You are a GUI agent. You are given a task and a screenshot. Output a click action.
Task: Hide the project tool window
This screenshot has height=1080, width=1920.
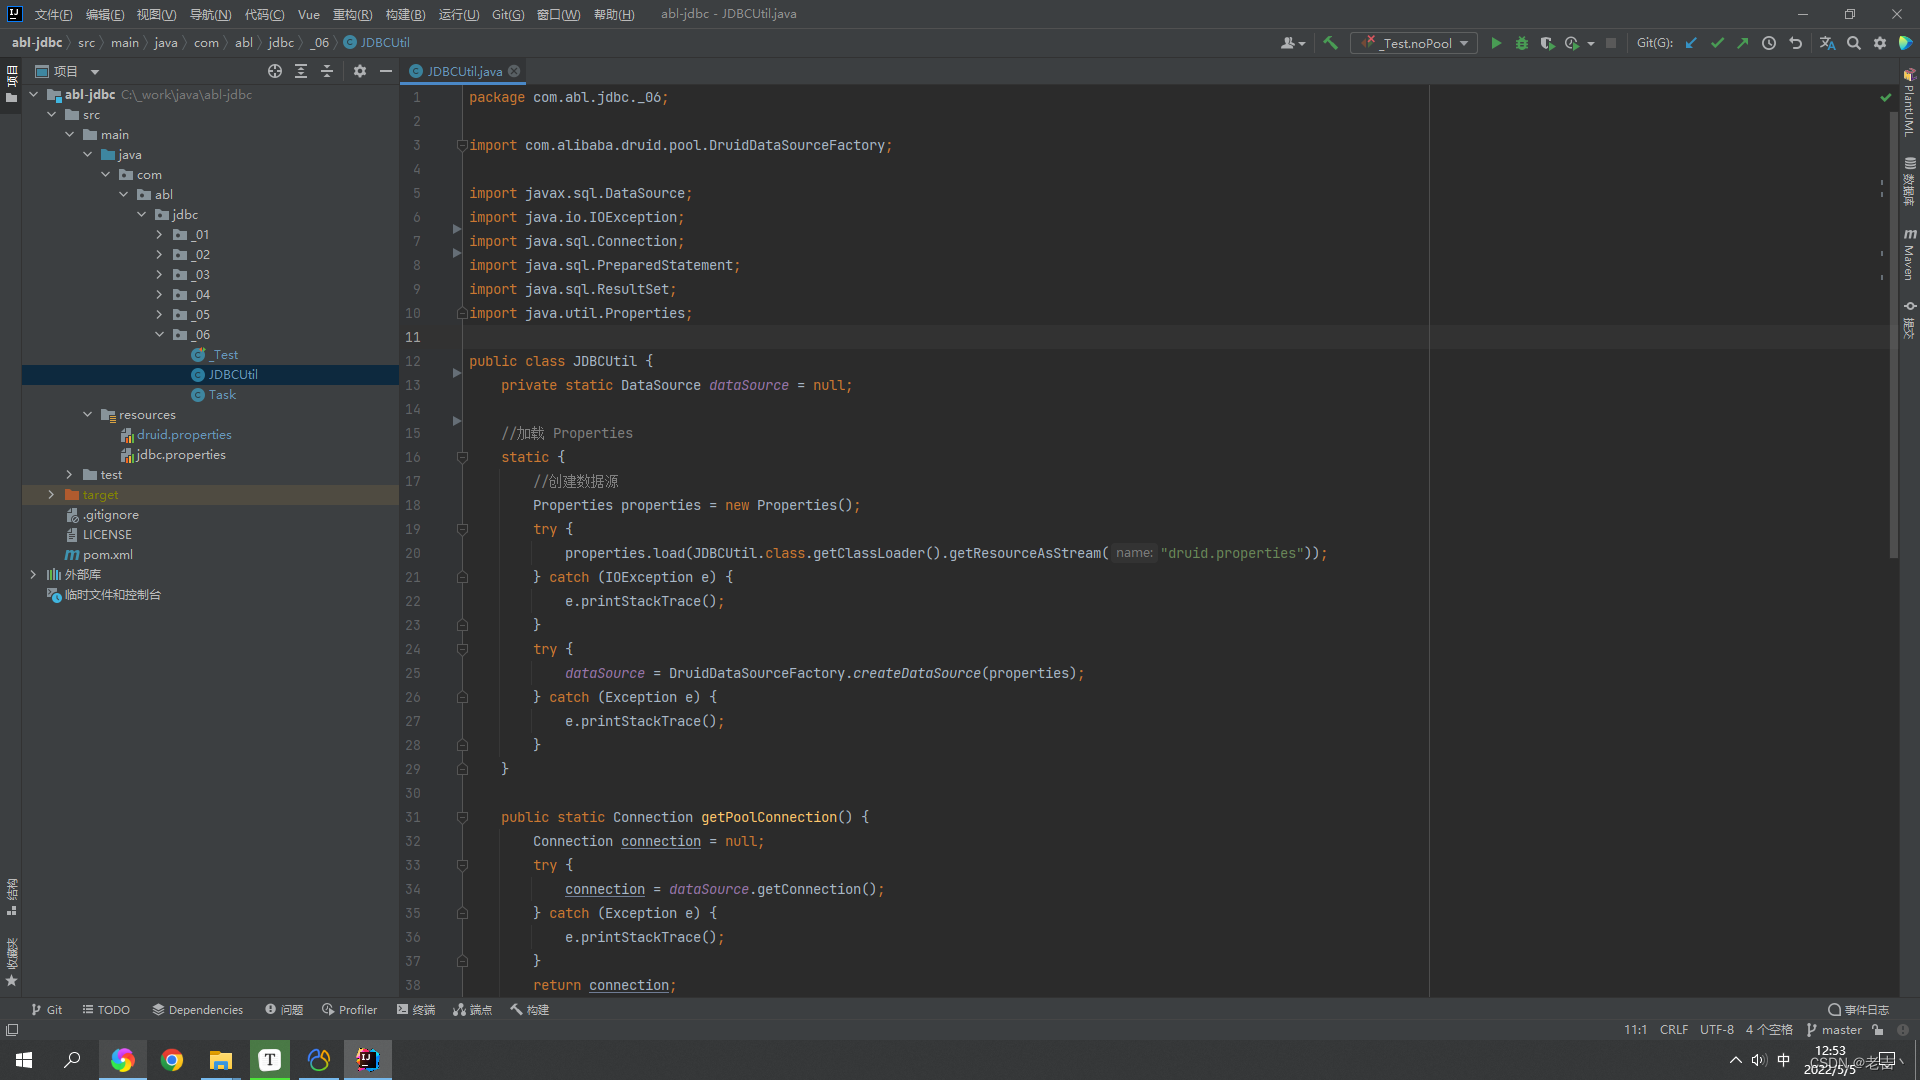pos(386,71)
